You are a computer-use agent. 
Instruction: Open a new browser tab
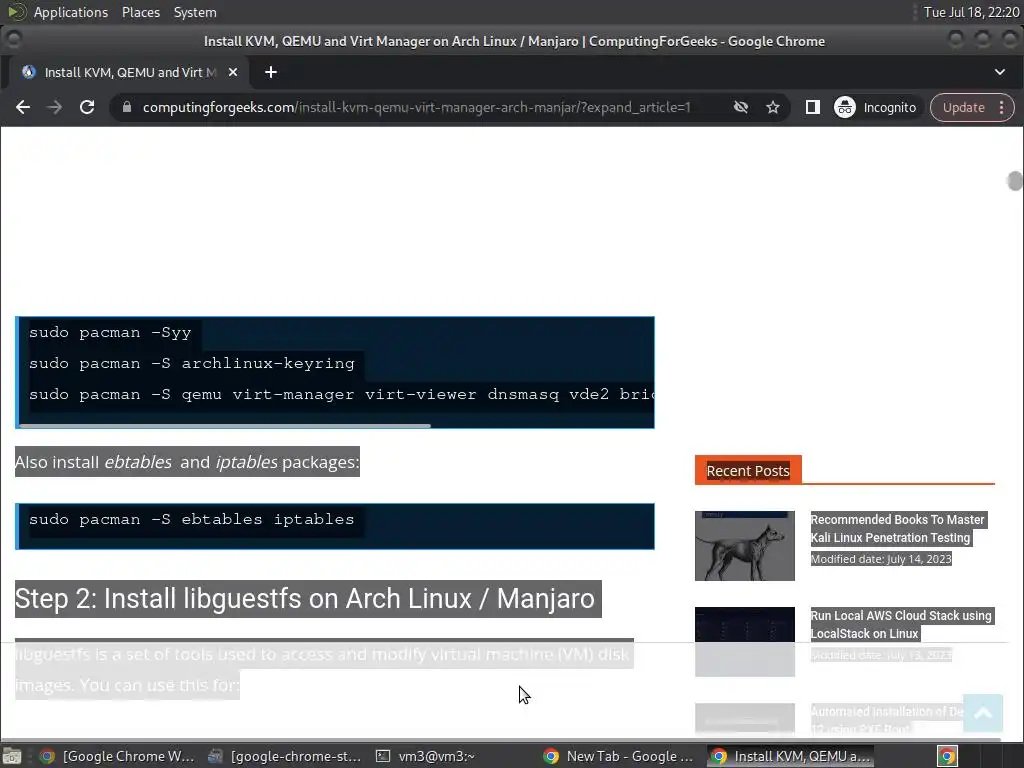coord(271,72)
